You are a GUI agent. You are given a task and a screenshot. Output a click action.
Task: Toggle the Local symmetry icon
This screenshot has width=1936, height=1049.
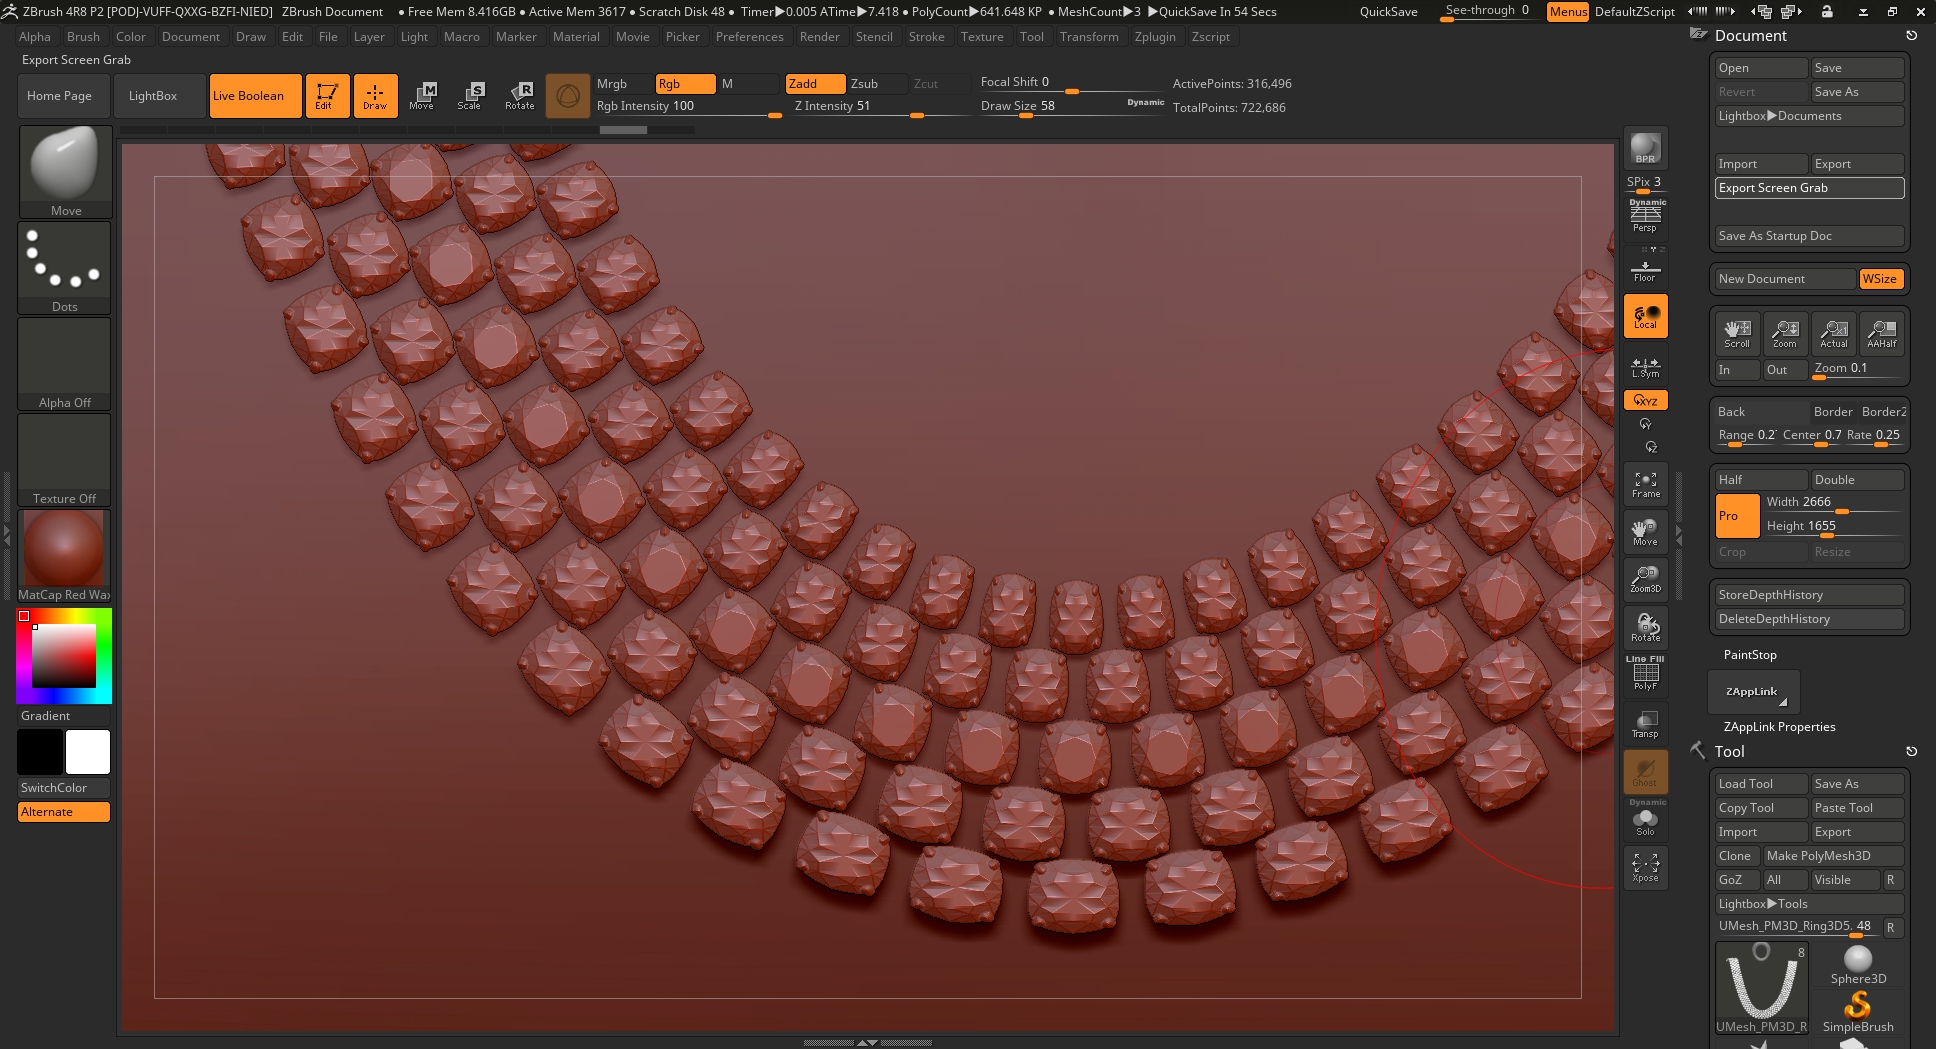tap(1645, 316)
